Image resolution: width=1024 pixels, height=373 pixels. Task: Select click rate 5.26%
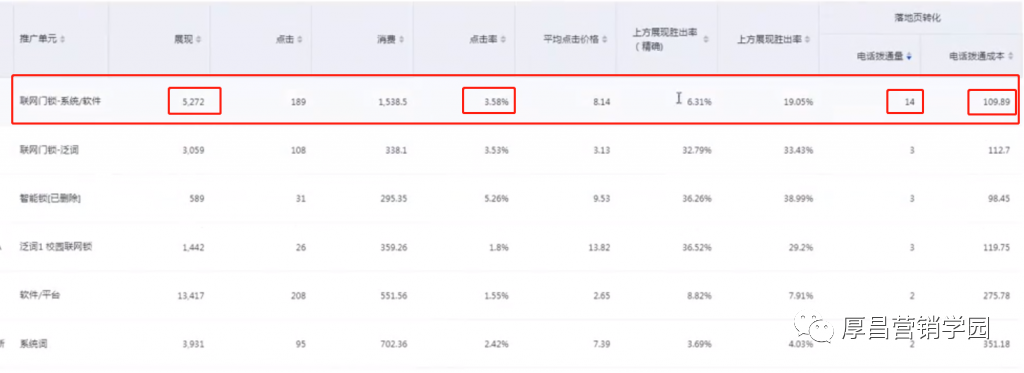coord(495,199)
